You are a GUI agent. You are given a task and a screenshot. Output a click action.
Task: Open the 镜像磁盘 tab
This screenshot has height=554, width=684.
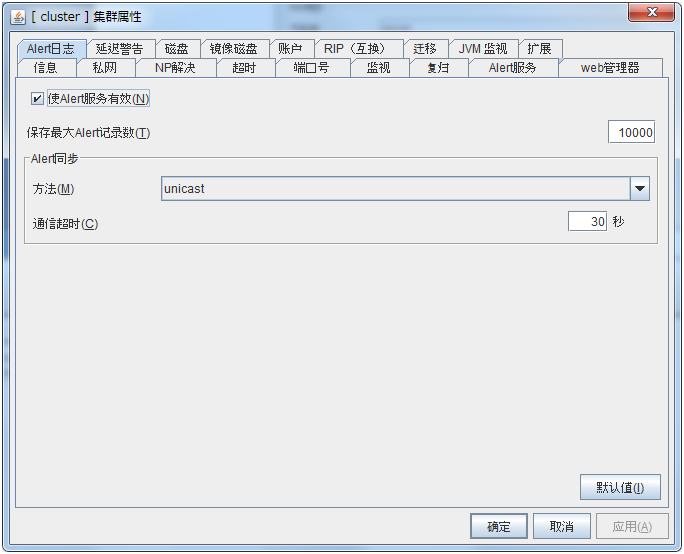(234, 49)
